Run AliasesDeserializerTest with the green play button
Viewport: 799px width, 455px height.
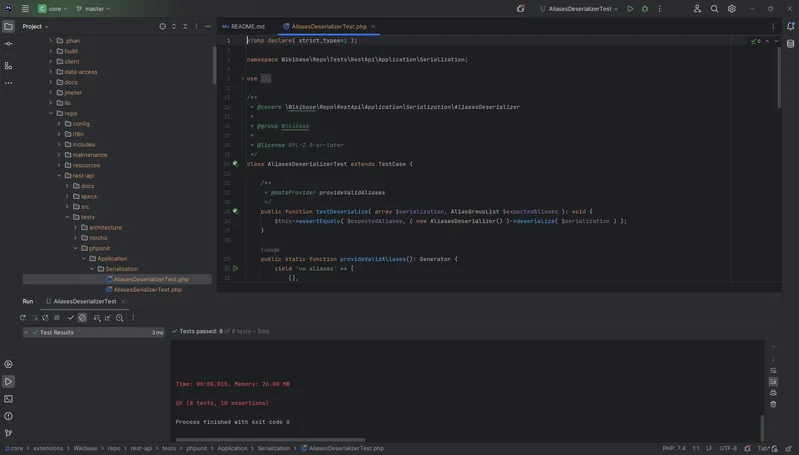[x=630, y=9]
